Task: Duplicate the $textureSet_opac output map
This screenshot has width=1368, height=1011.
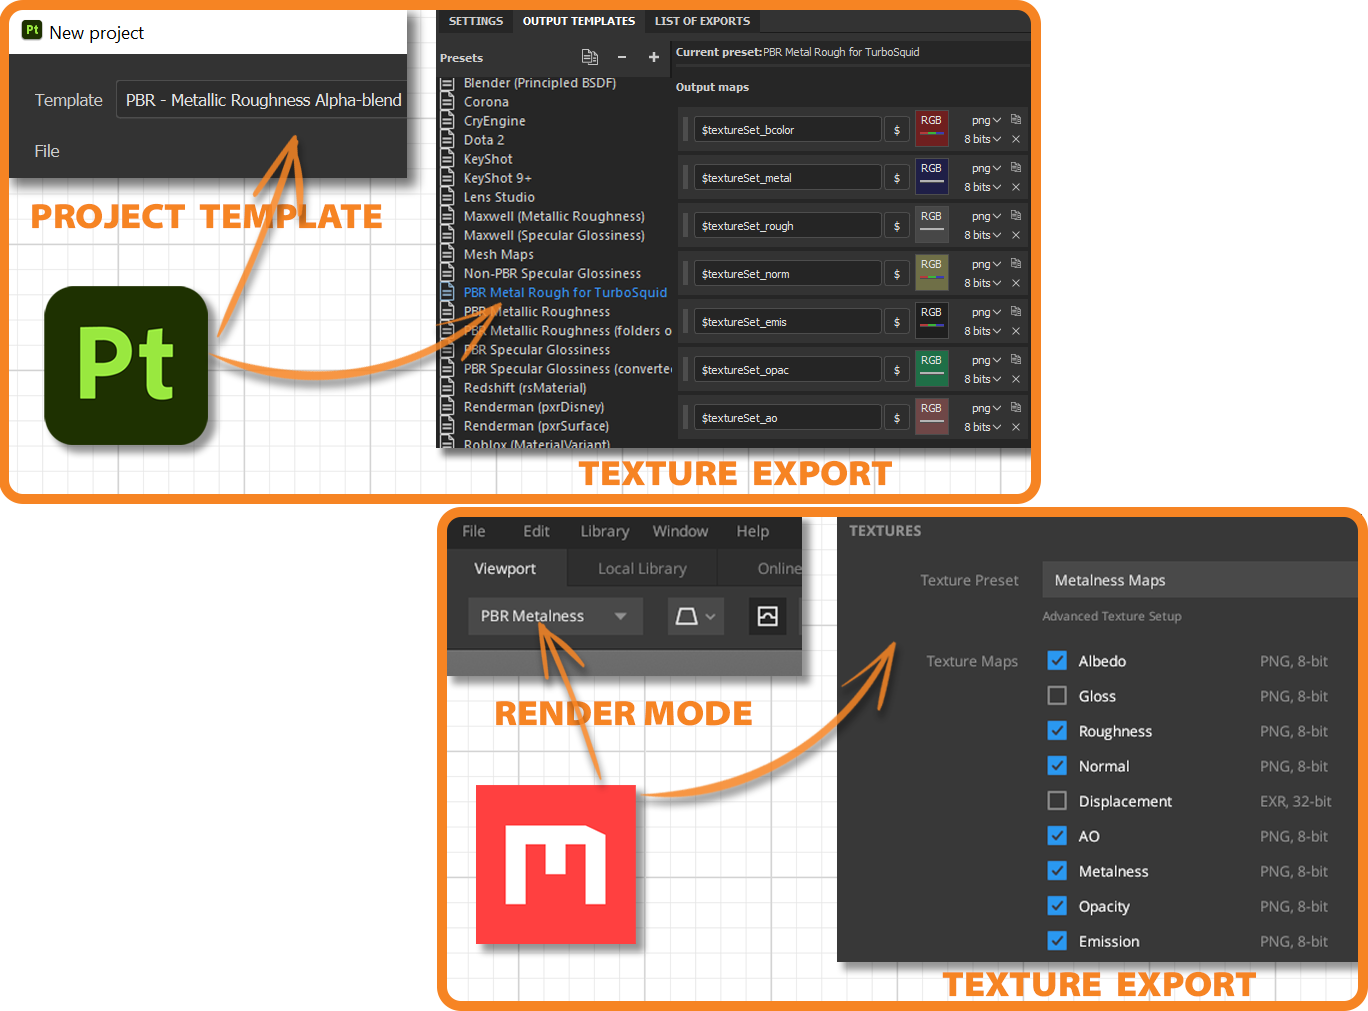Action: (x=1016, y=359)
